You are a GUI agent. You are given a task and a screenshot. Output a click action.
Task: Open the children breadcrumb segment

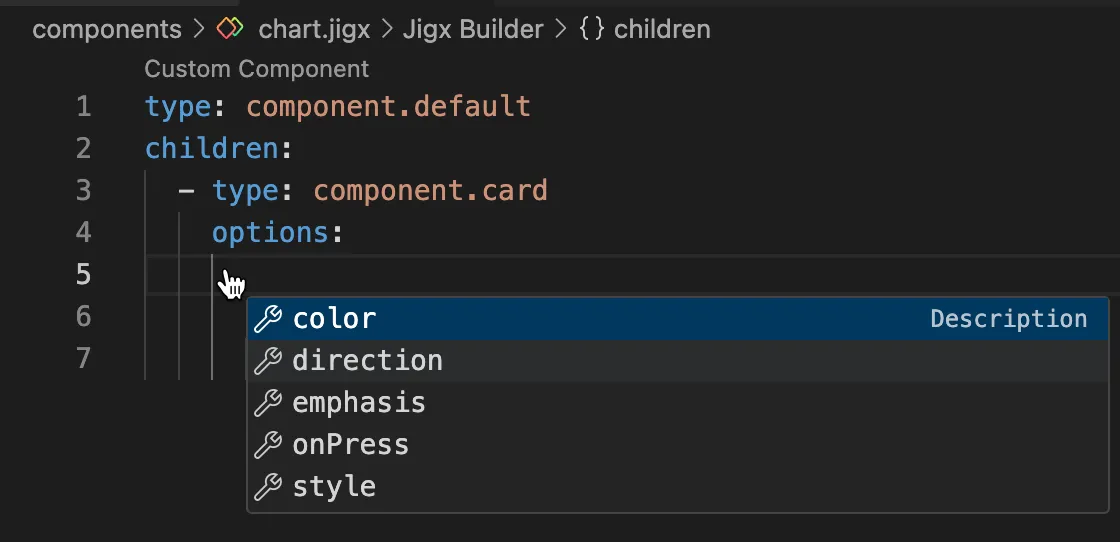point(662,29)
